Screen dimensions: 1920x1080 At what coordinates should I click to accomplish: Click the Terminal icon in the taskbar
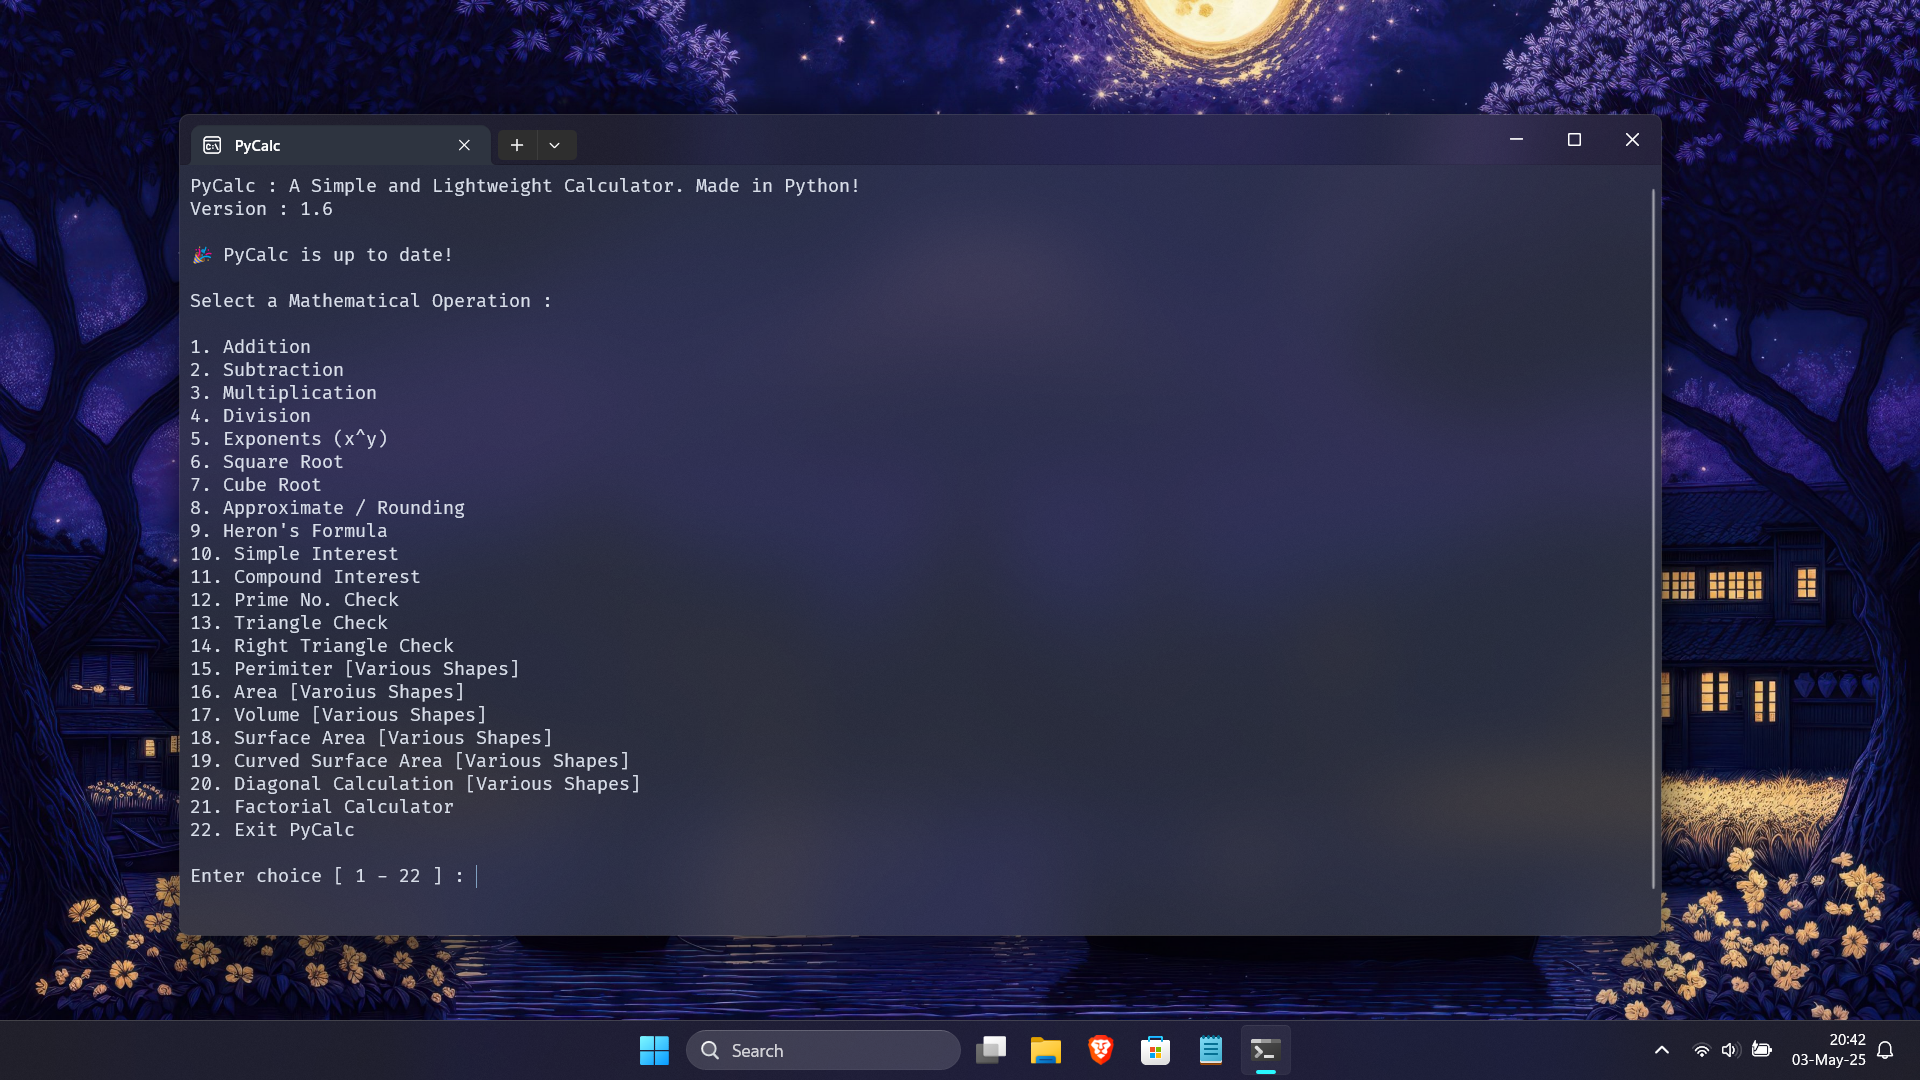(1265, 1050)
